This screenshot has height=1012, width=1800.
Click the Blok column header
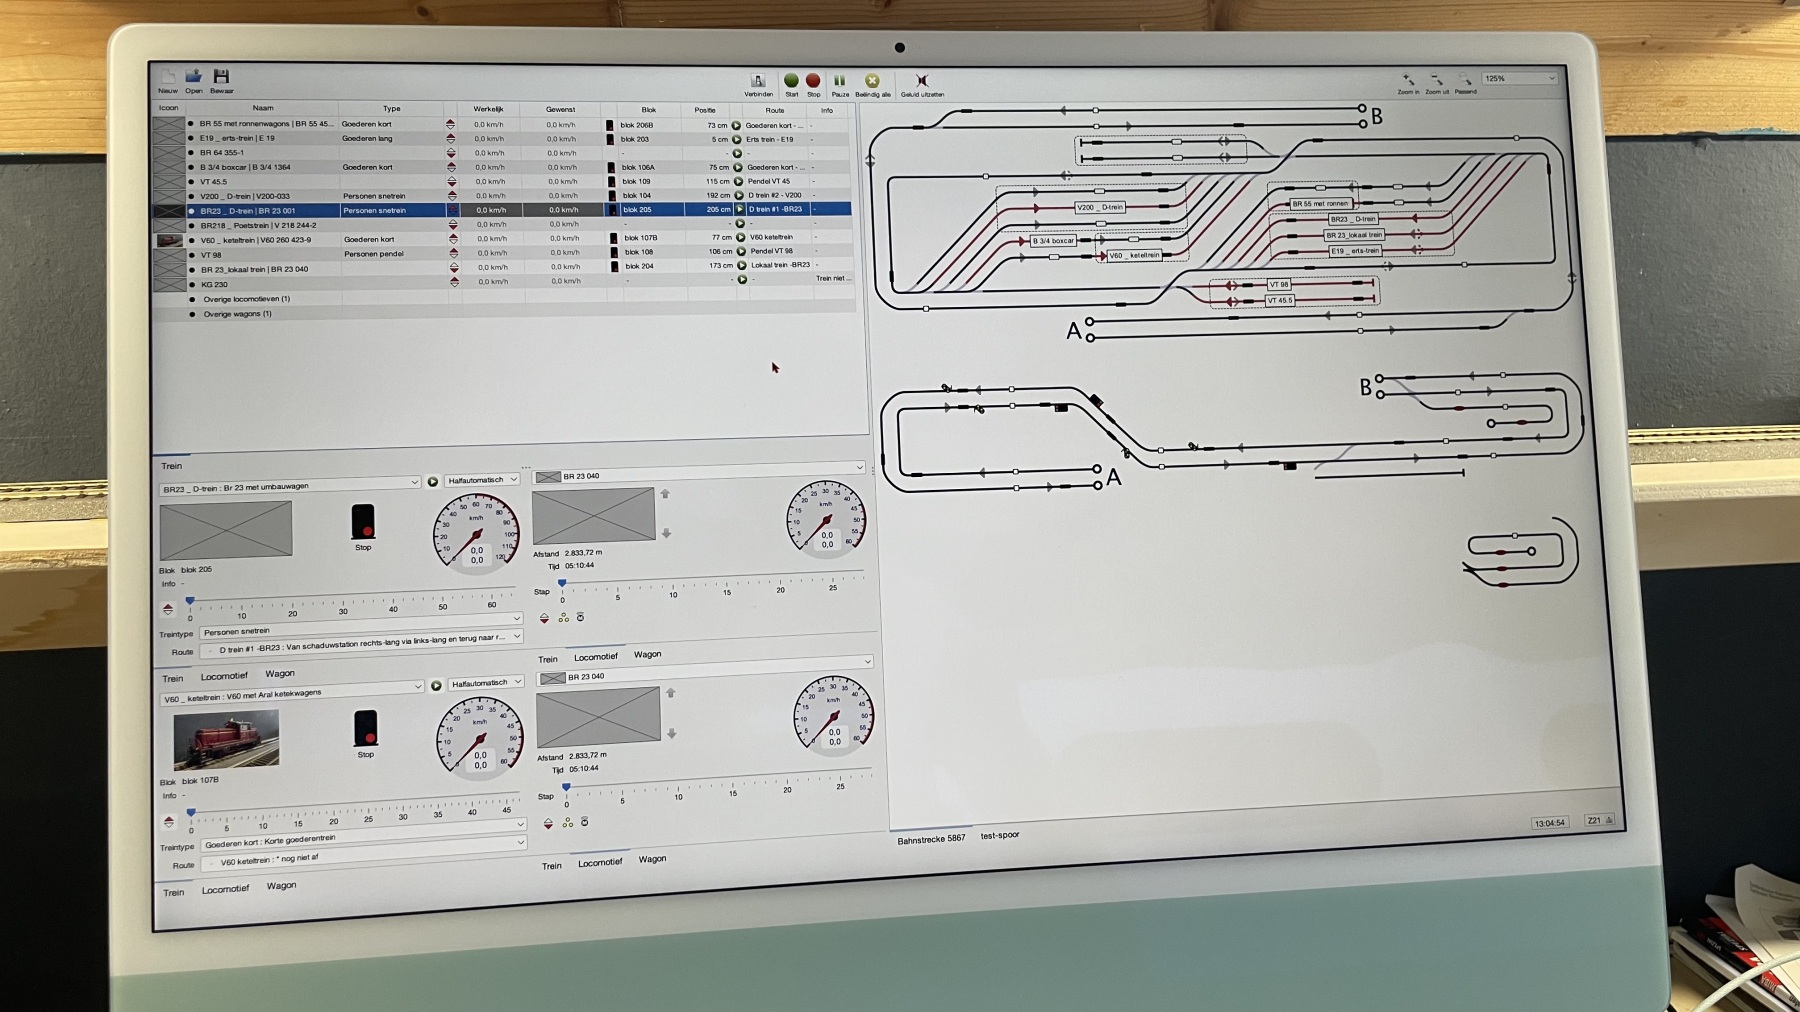tap(649, 110)
